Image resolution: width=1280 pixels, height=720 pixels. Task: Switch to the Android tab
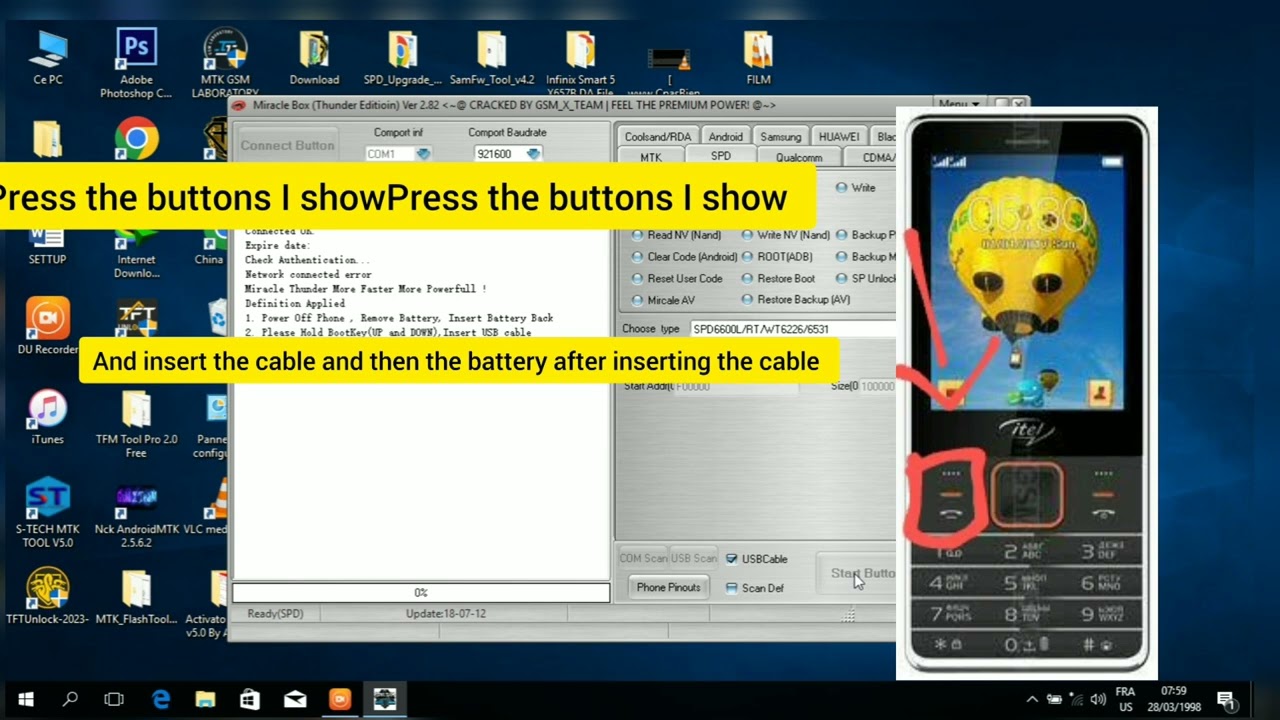pyautogui.click(x=725, y=137)
